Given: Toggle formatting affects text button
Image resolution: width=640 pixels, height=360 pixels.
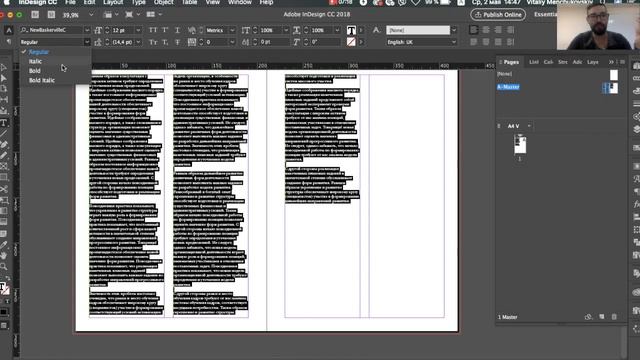Looking at the screenshot, I should [7, 301].
